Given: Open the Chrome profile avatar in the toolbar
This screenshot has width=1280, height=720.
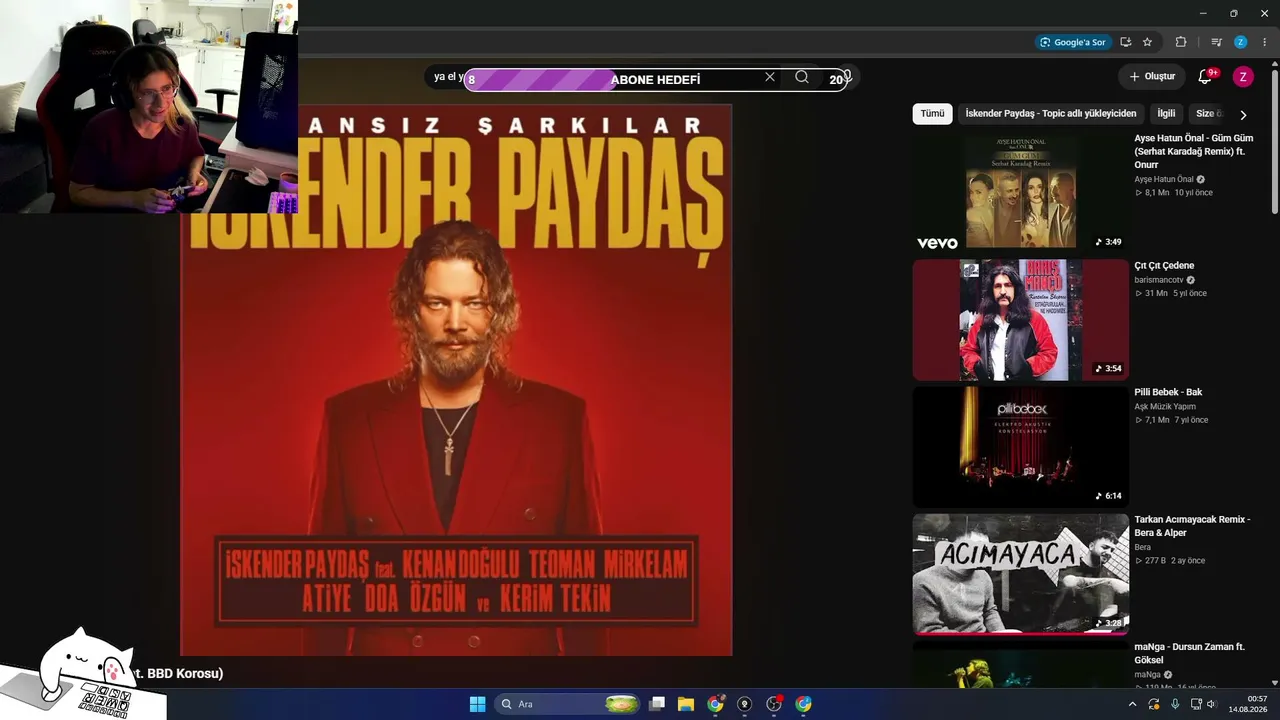Looking at the screenshot, I should click(x=1240, y=42).
